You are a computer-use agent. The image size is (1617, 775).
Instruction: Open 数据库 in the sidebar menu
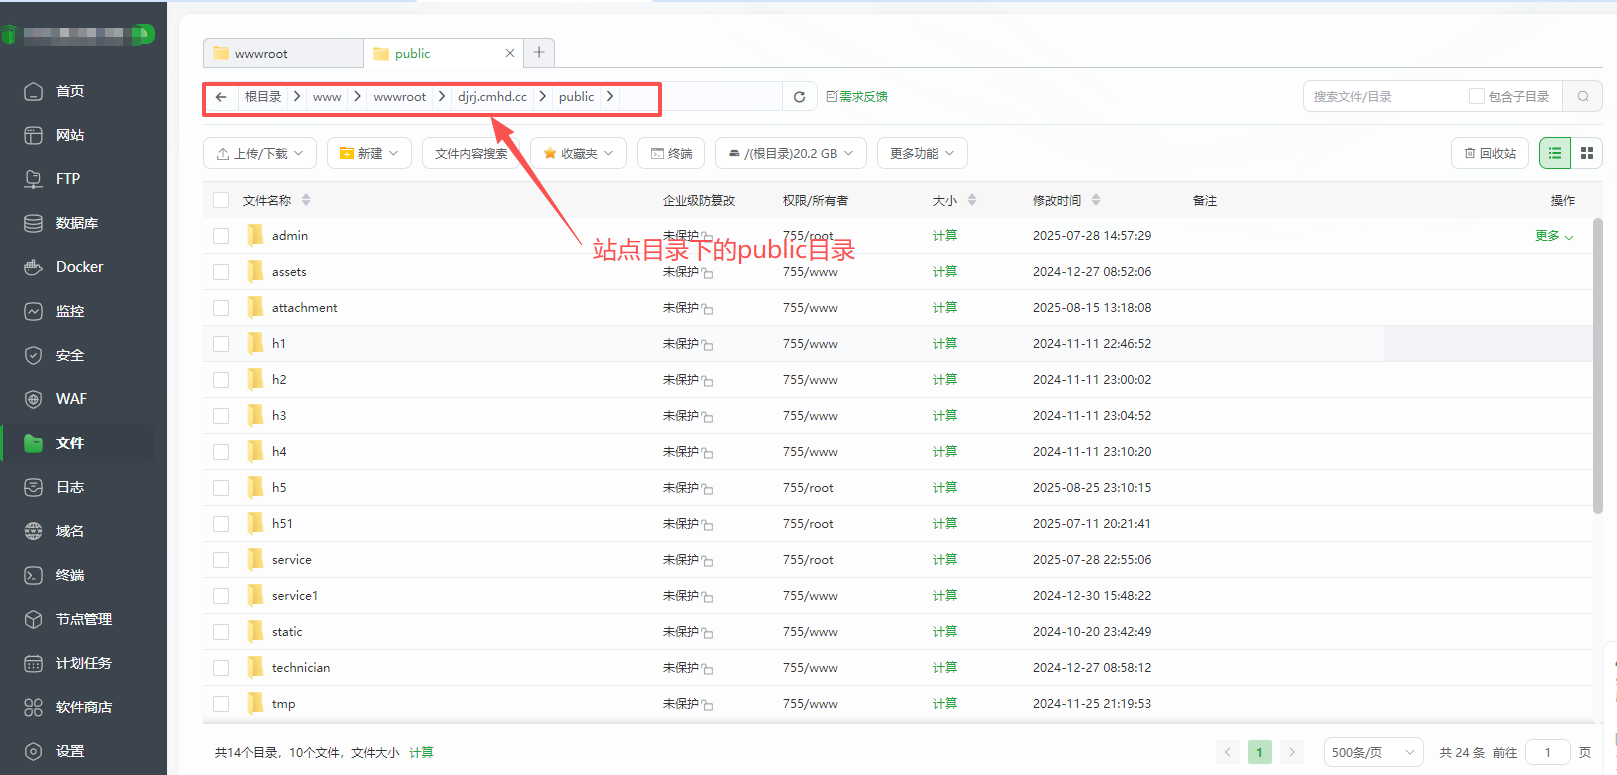coord(76,223)
